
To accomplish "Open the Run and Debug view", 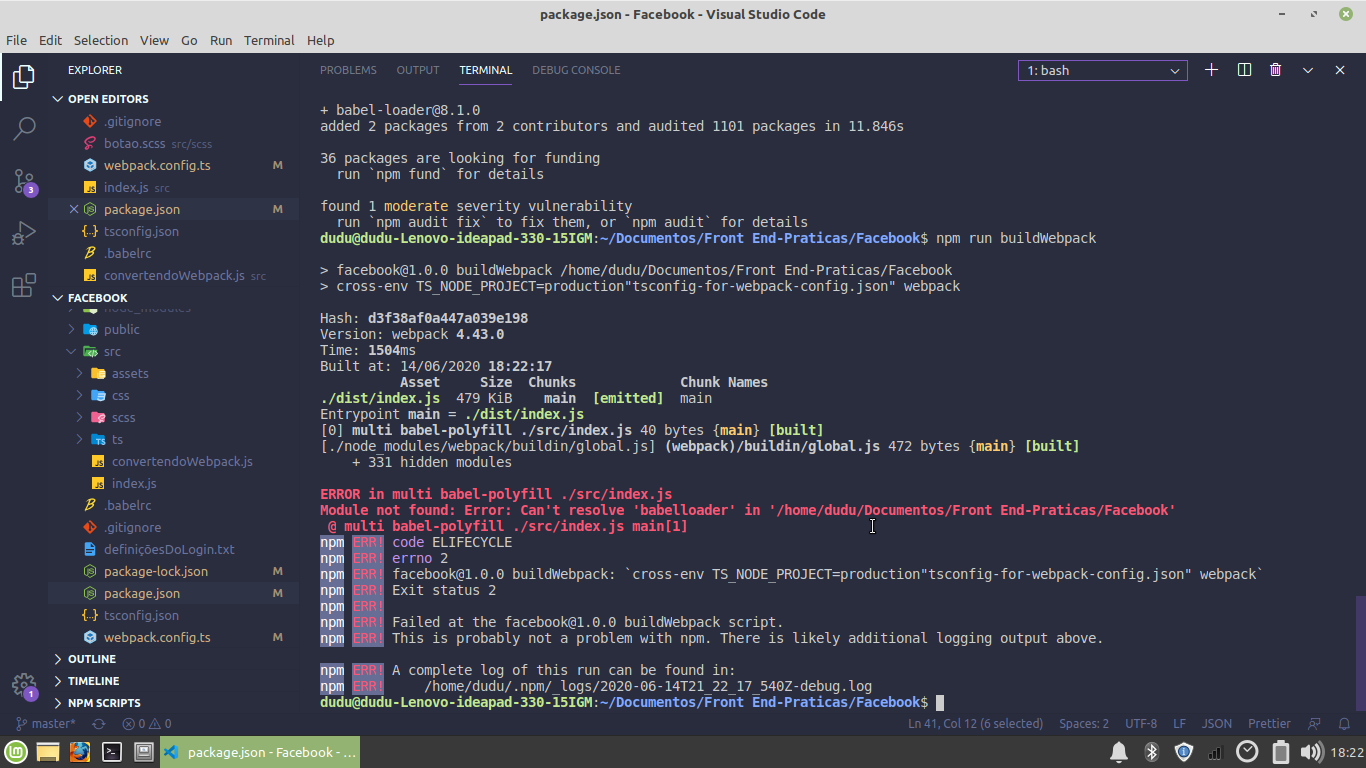I will pyautogui.click(x=24, y=234).
